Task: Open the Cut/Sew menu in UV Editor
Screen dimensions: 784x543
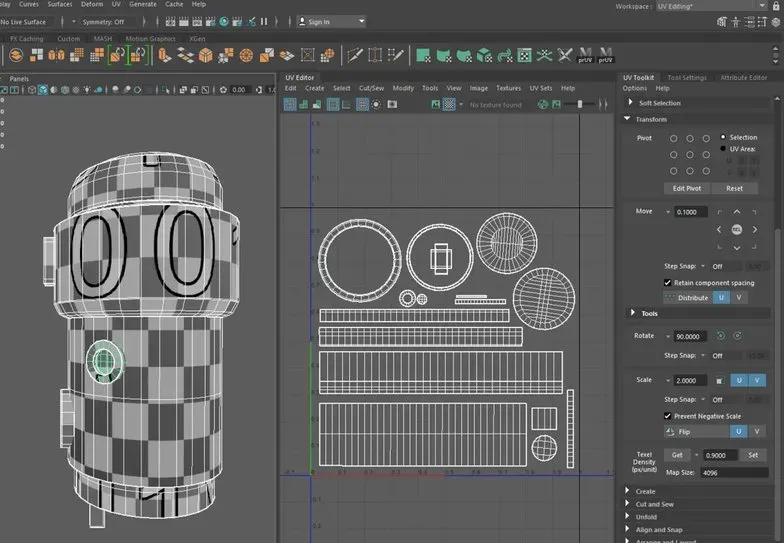Action: click(x=372, y=88)
